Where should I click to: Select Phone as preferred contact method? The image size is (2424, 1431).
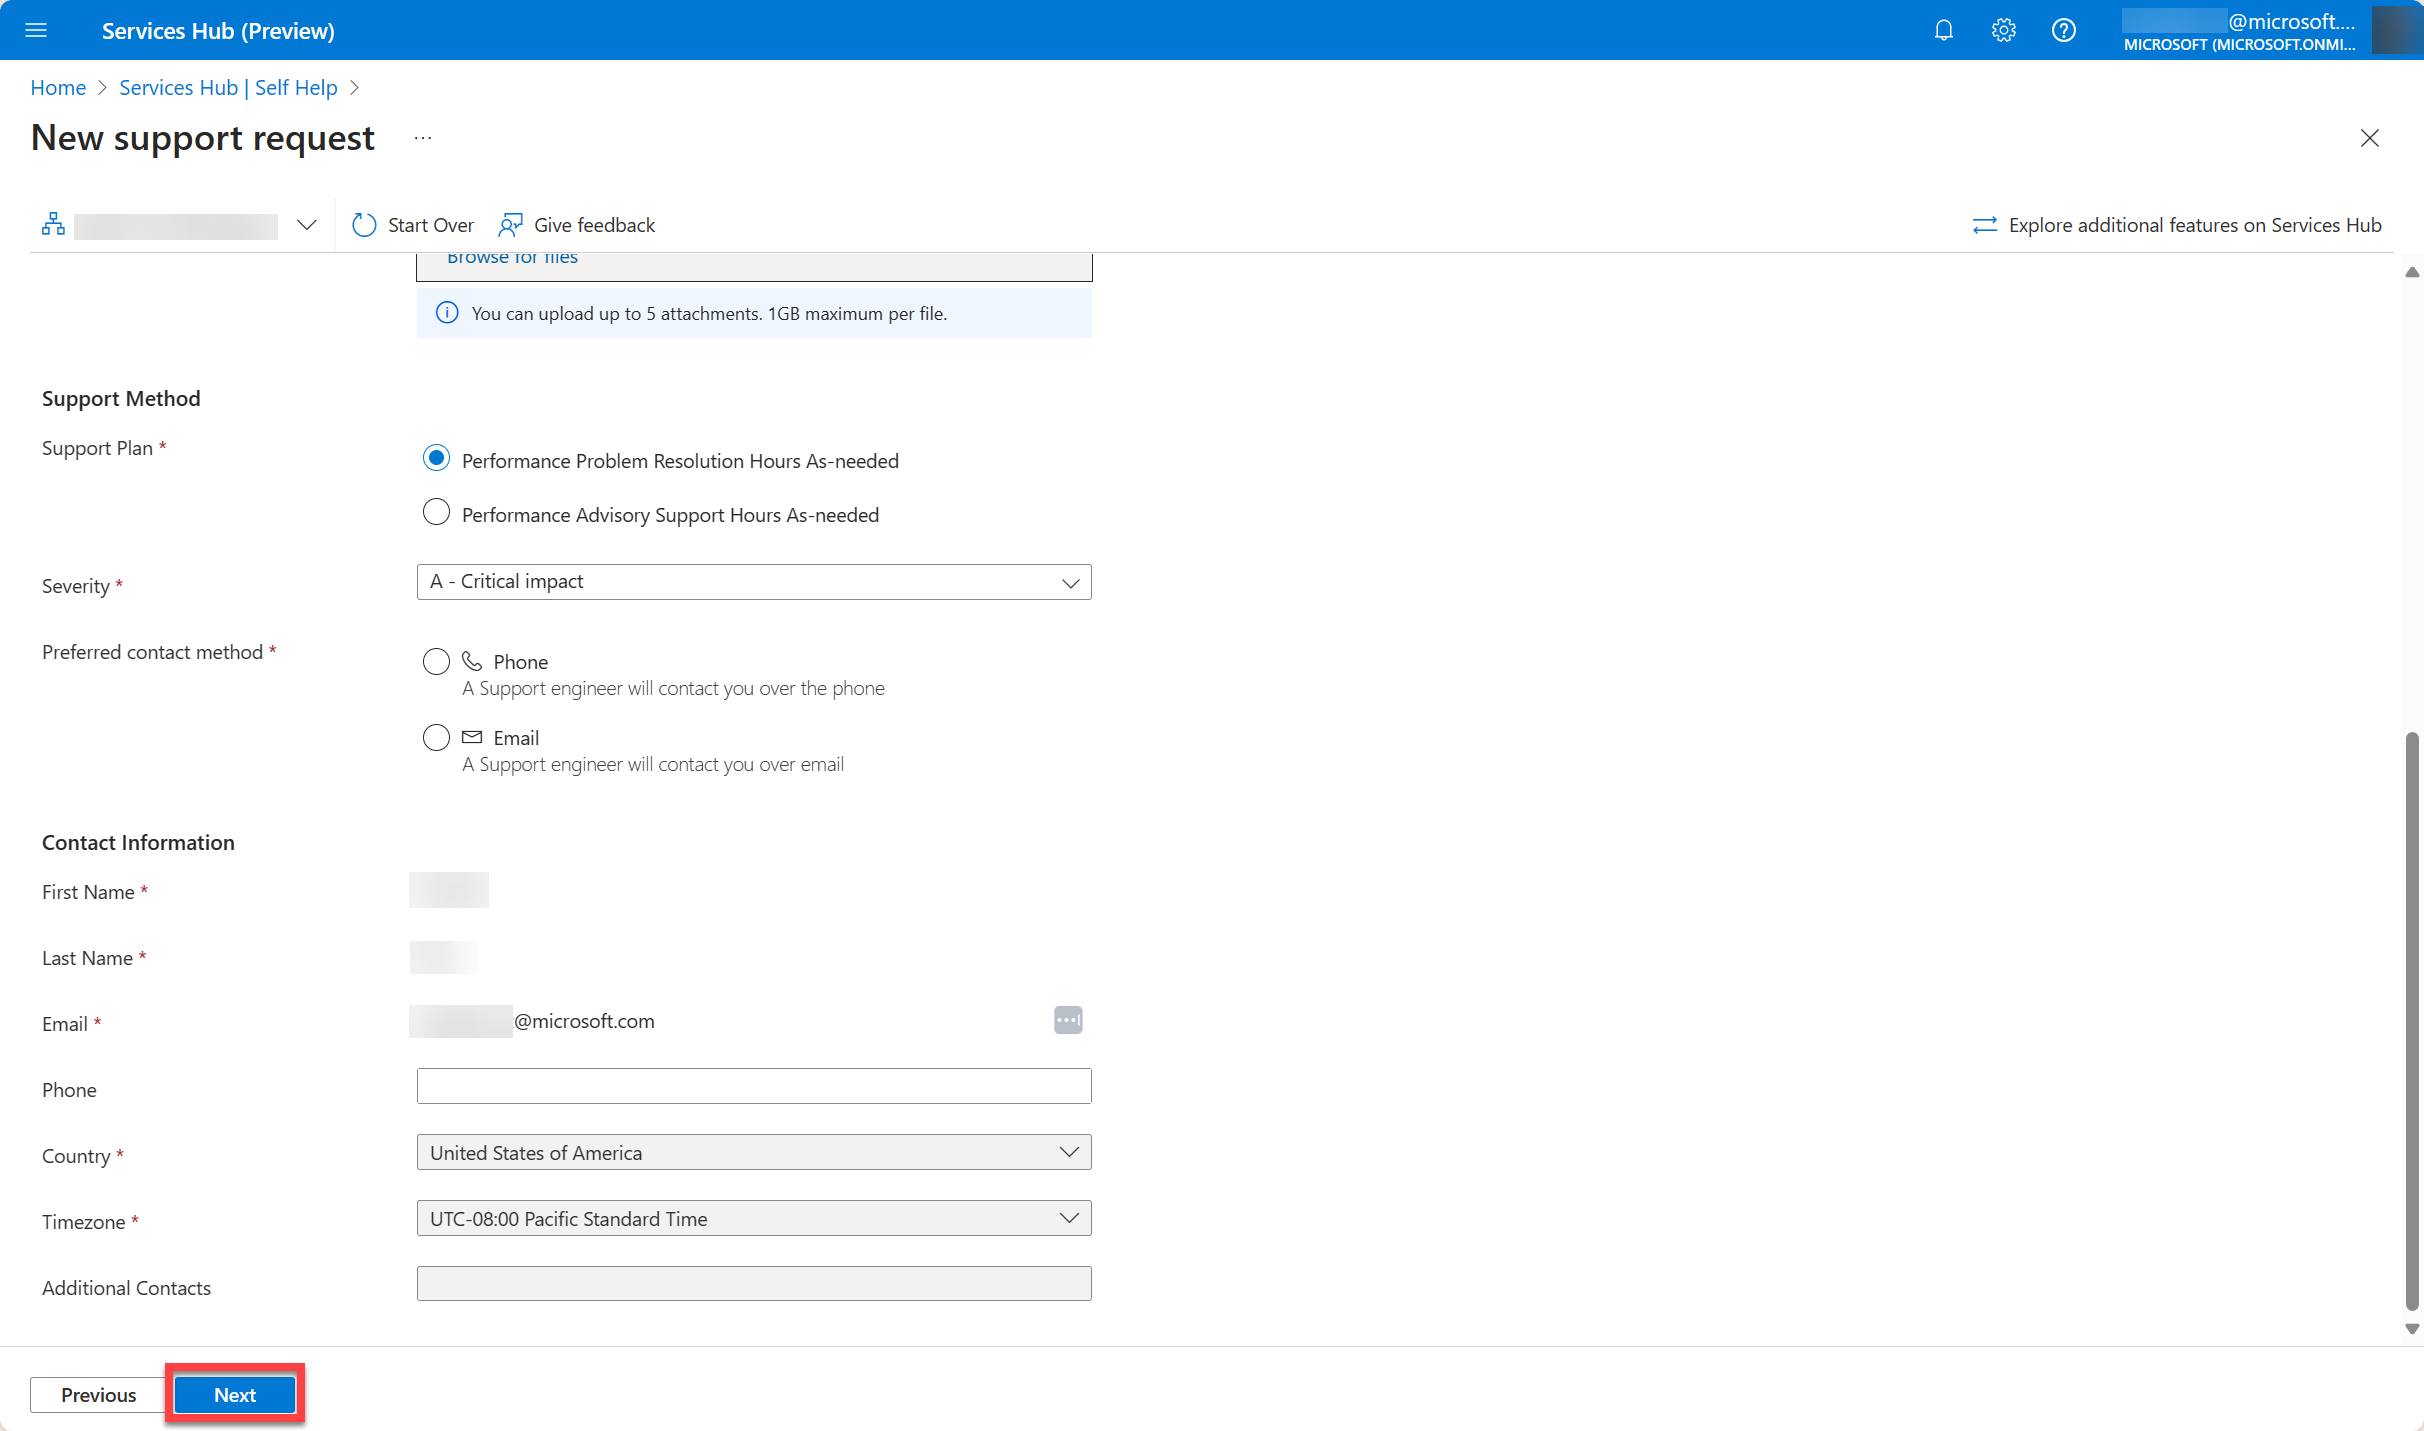[434, 661]
